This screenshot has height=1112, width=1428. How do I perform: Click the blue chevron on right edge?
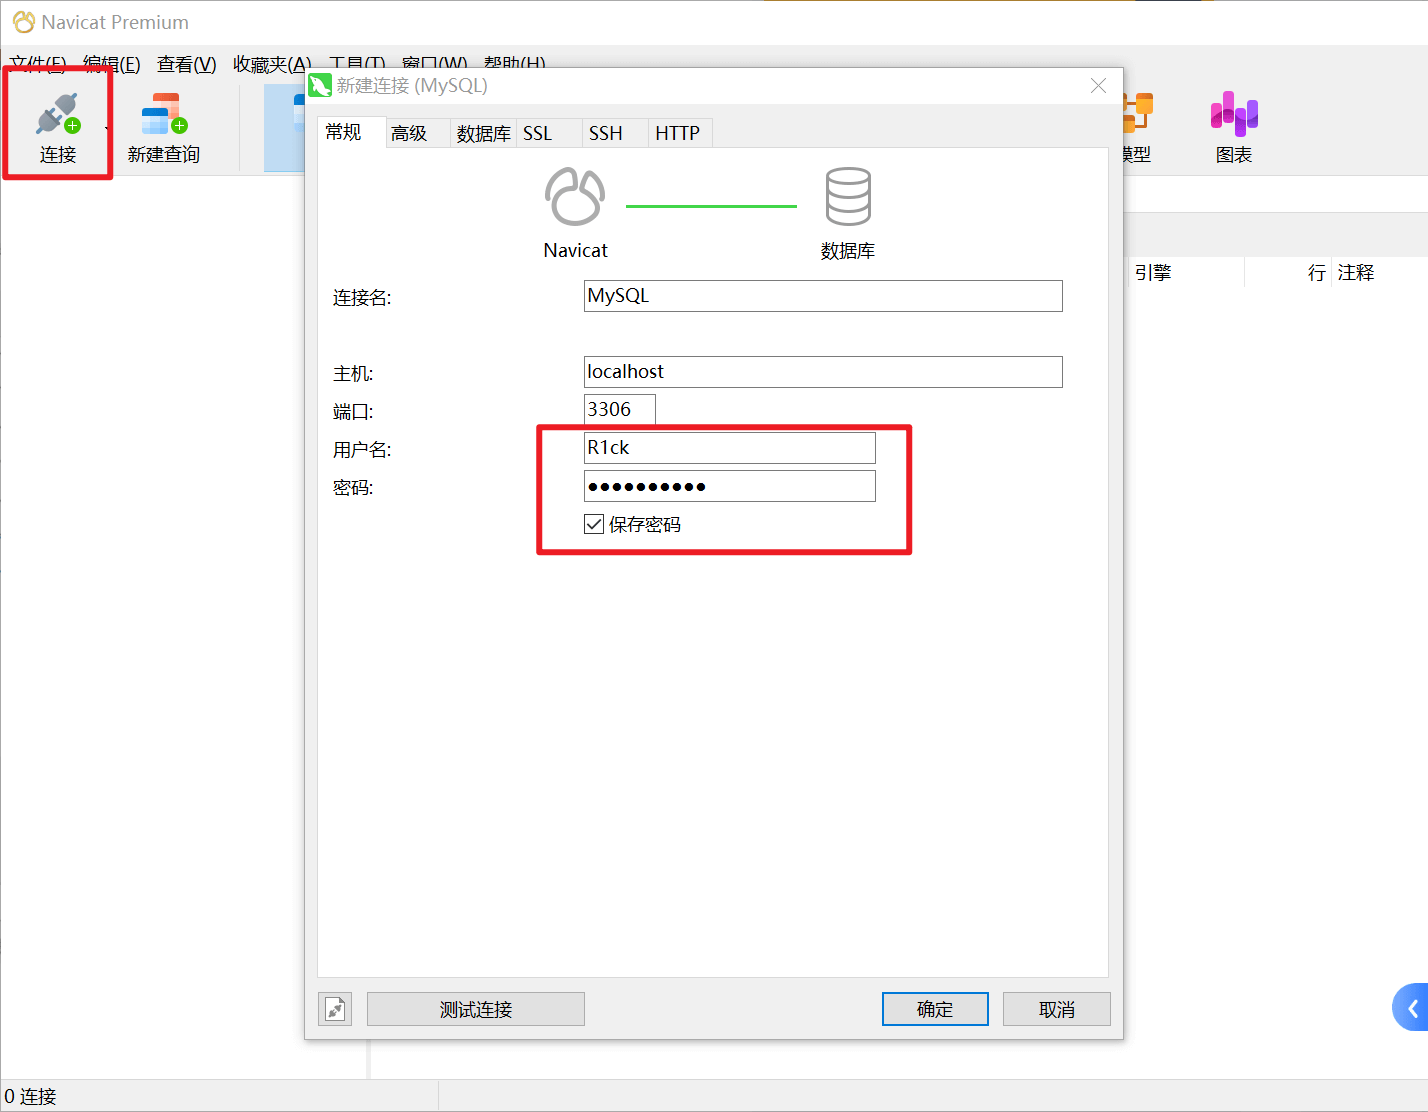click(x=1412, y=1008)
